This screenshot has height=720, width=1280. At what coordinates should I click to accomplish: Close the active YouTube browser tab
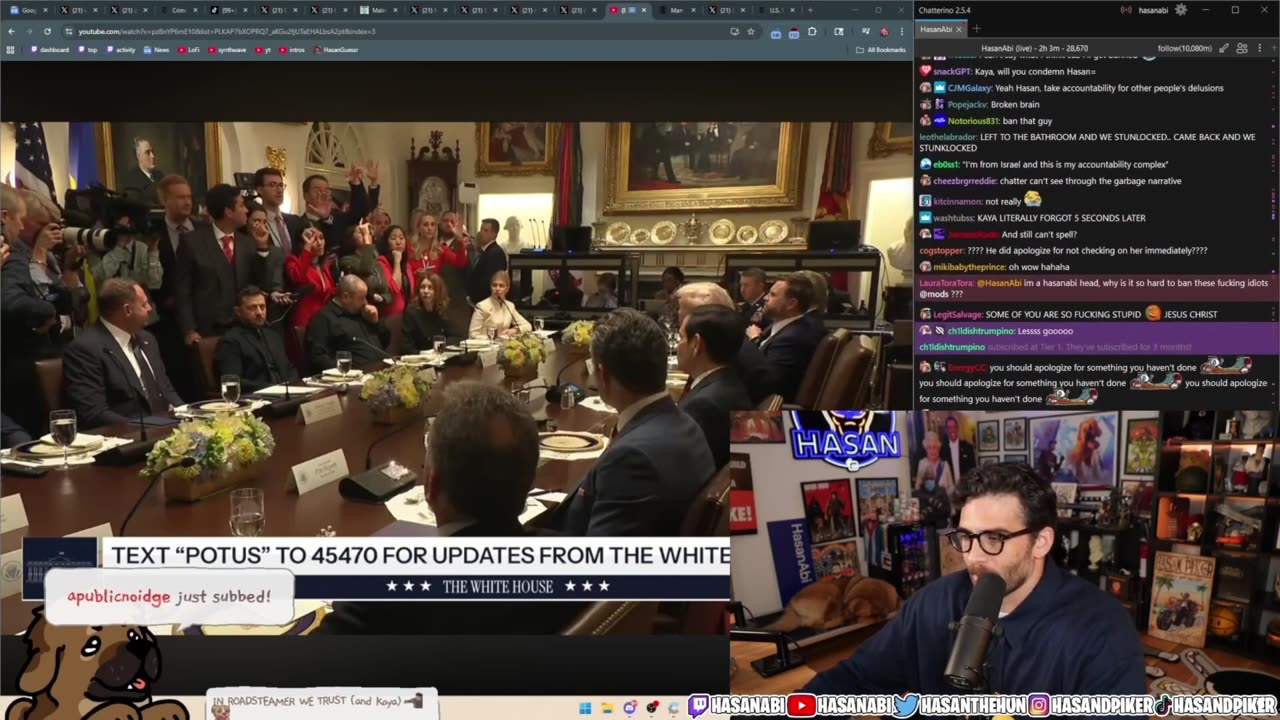click(x=644, y=10)
